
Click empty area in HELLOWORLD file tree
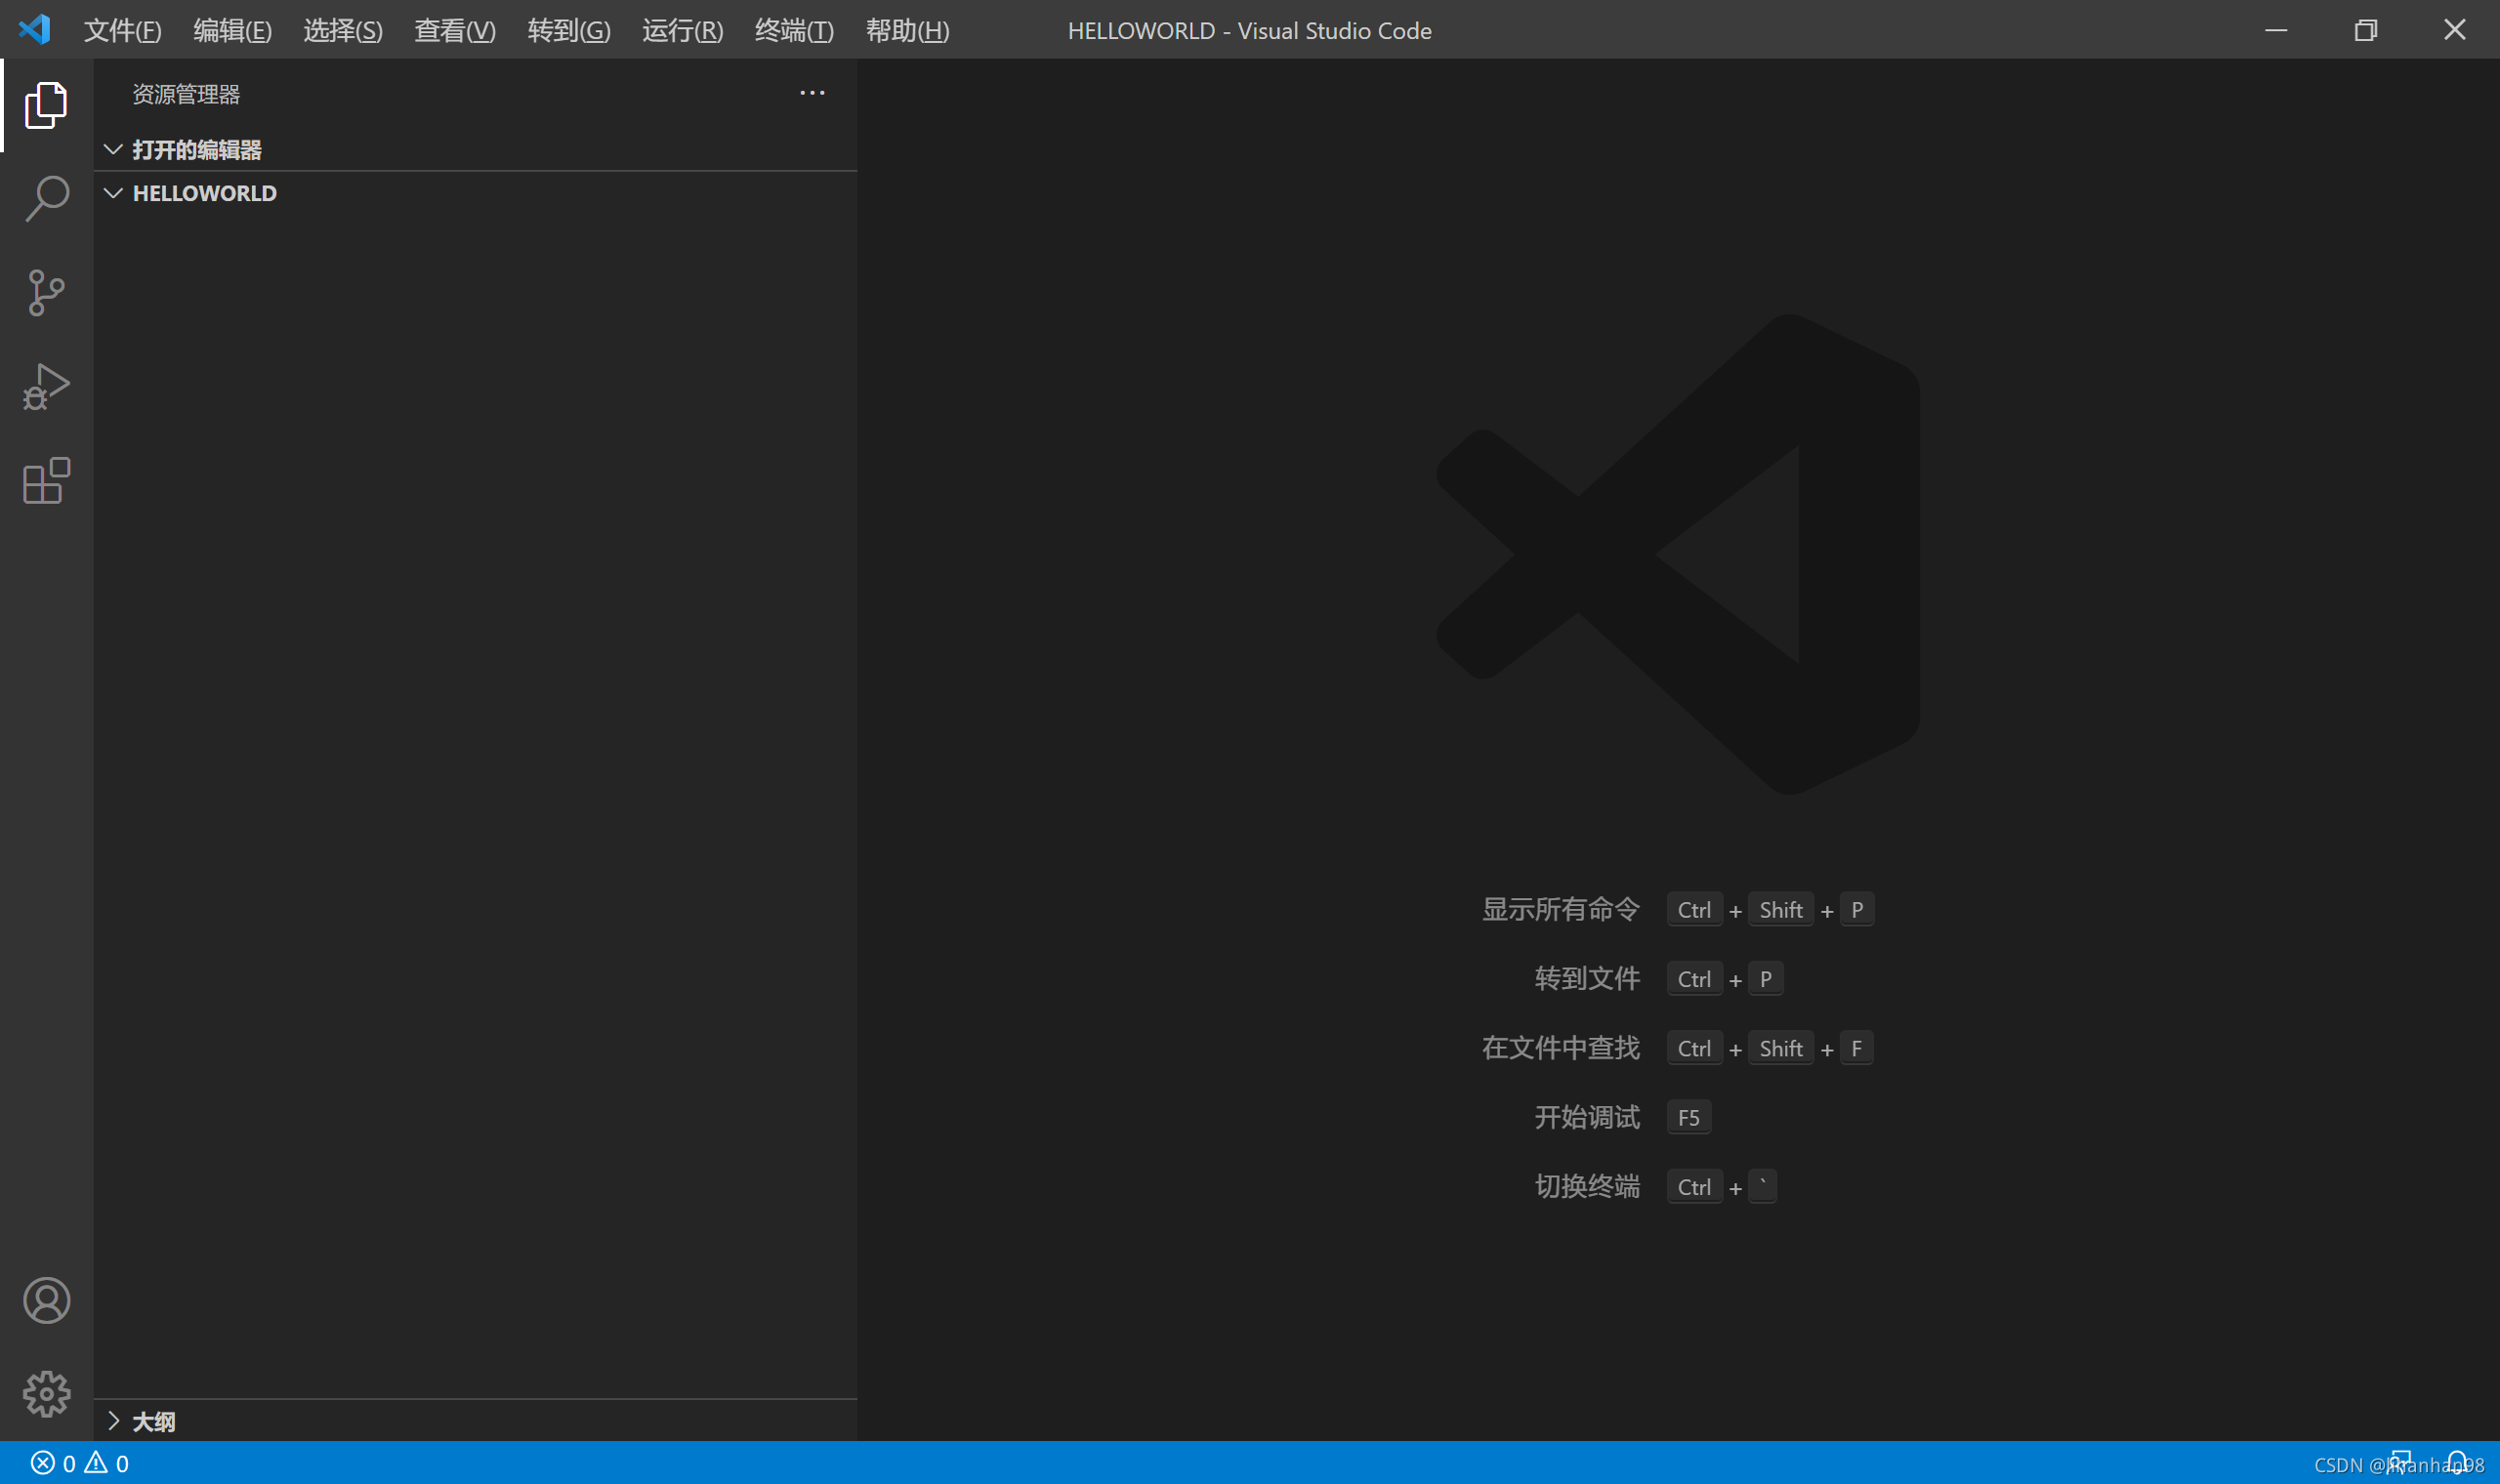[x=475, y=700]
